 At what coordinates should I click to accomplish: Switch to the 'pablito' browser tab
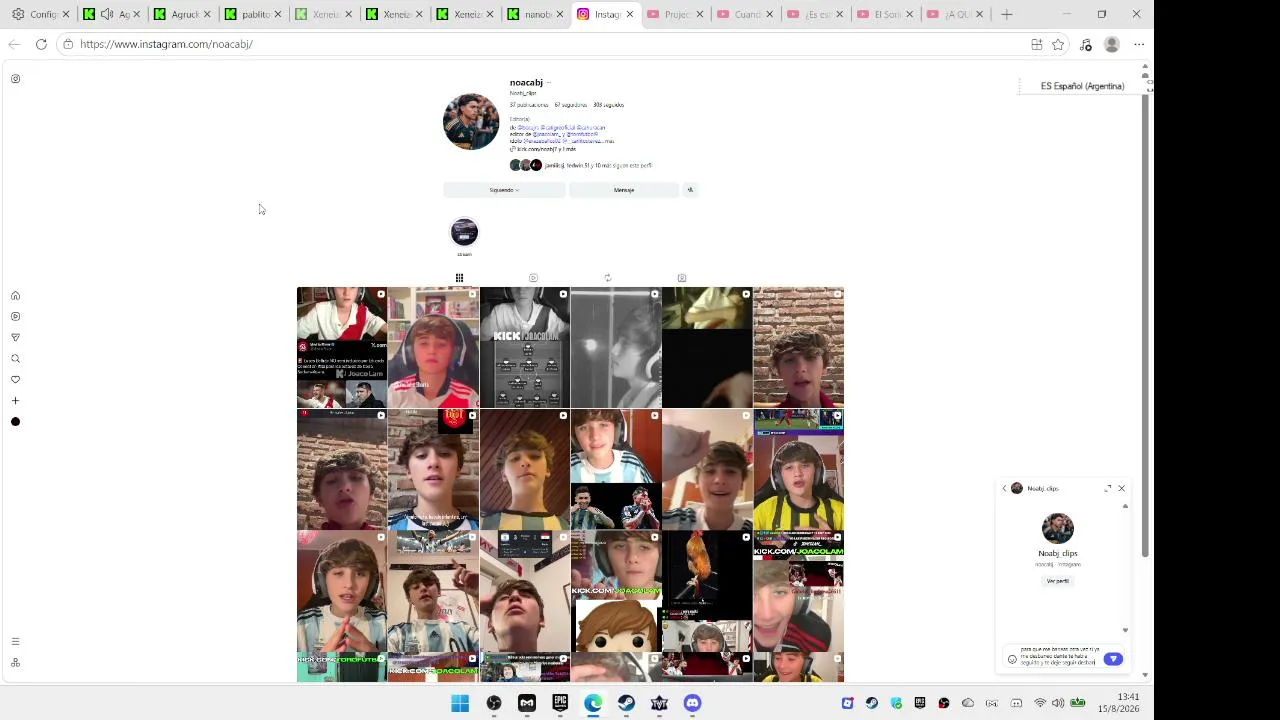(254, 14)
